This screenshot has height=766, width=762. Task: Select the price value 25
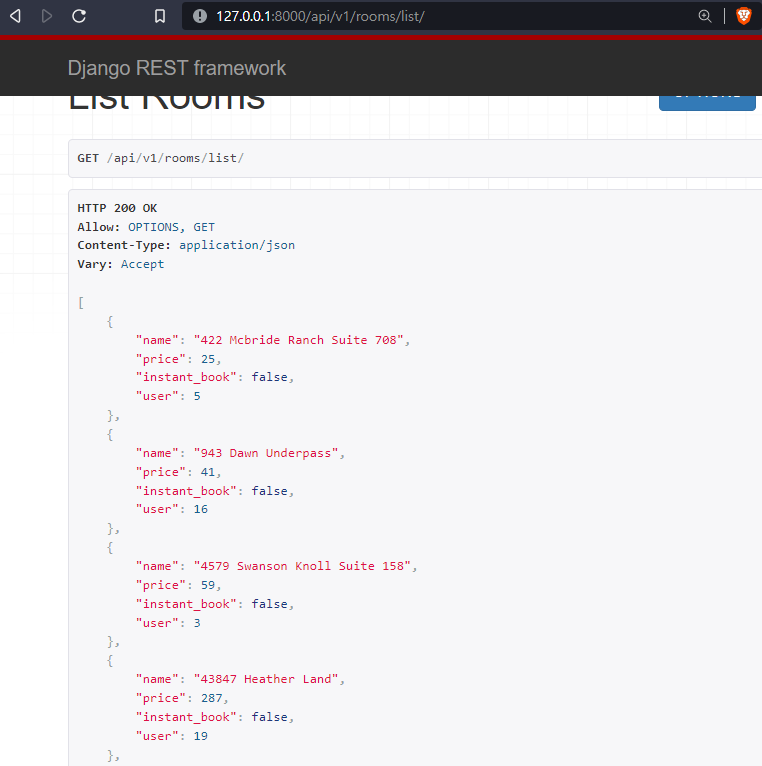click(208, 359)
